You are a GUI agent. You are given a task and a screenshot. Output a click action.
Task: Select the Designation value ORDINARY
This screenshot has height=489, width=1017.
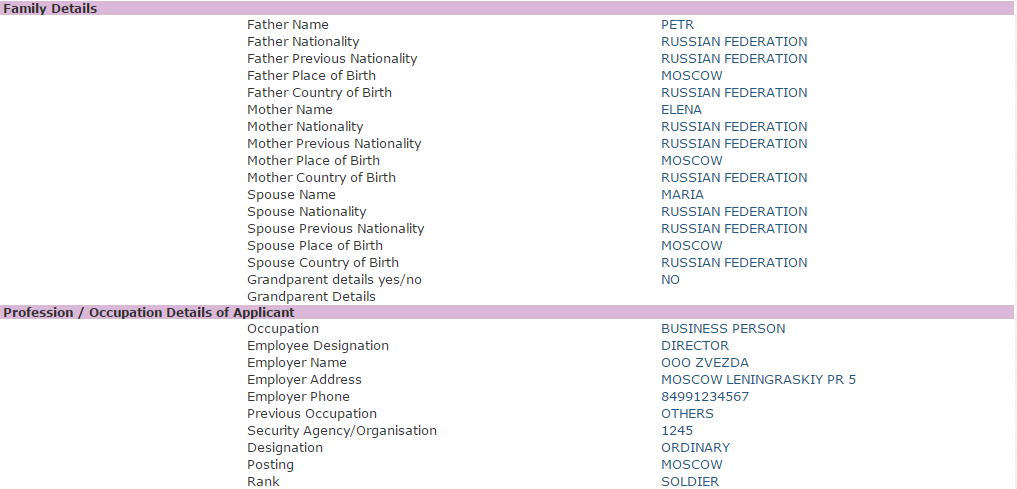[695, 447]
